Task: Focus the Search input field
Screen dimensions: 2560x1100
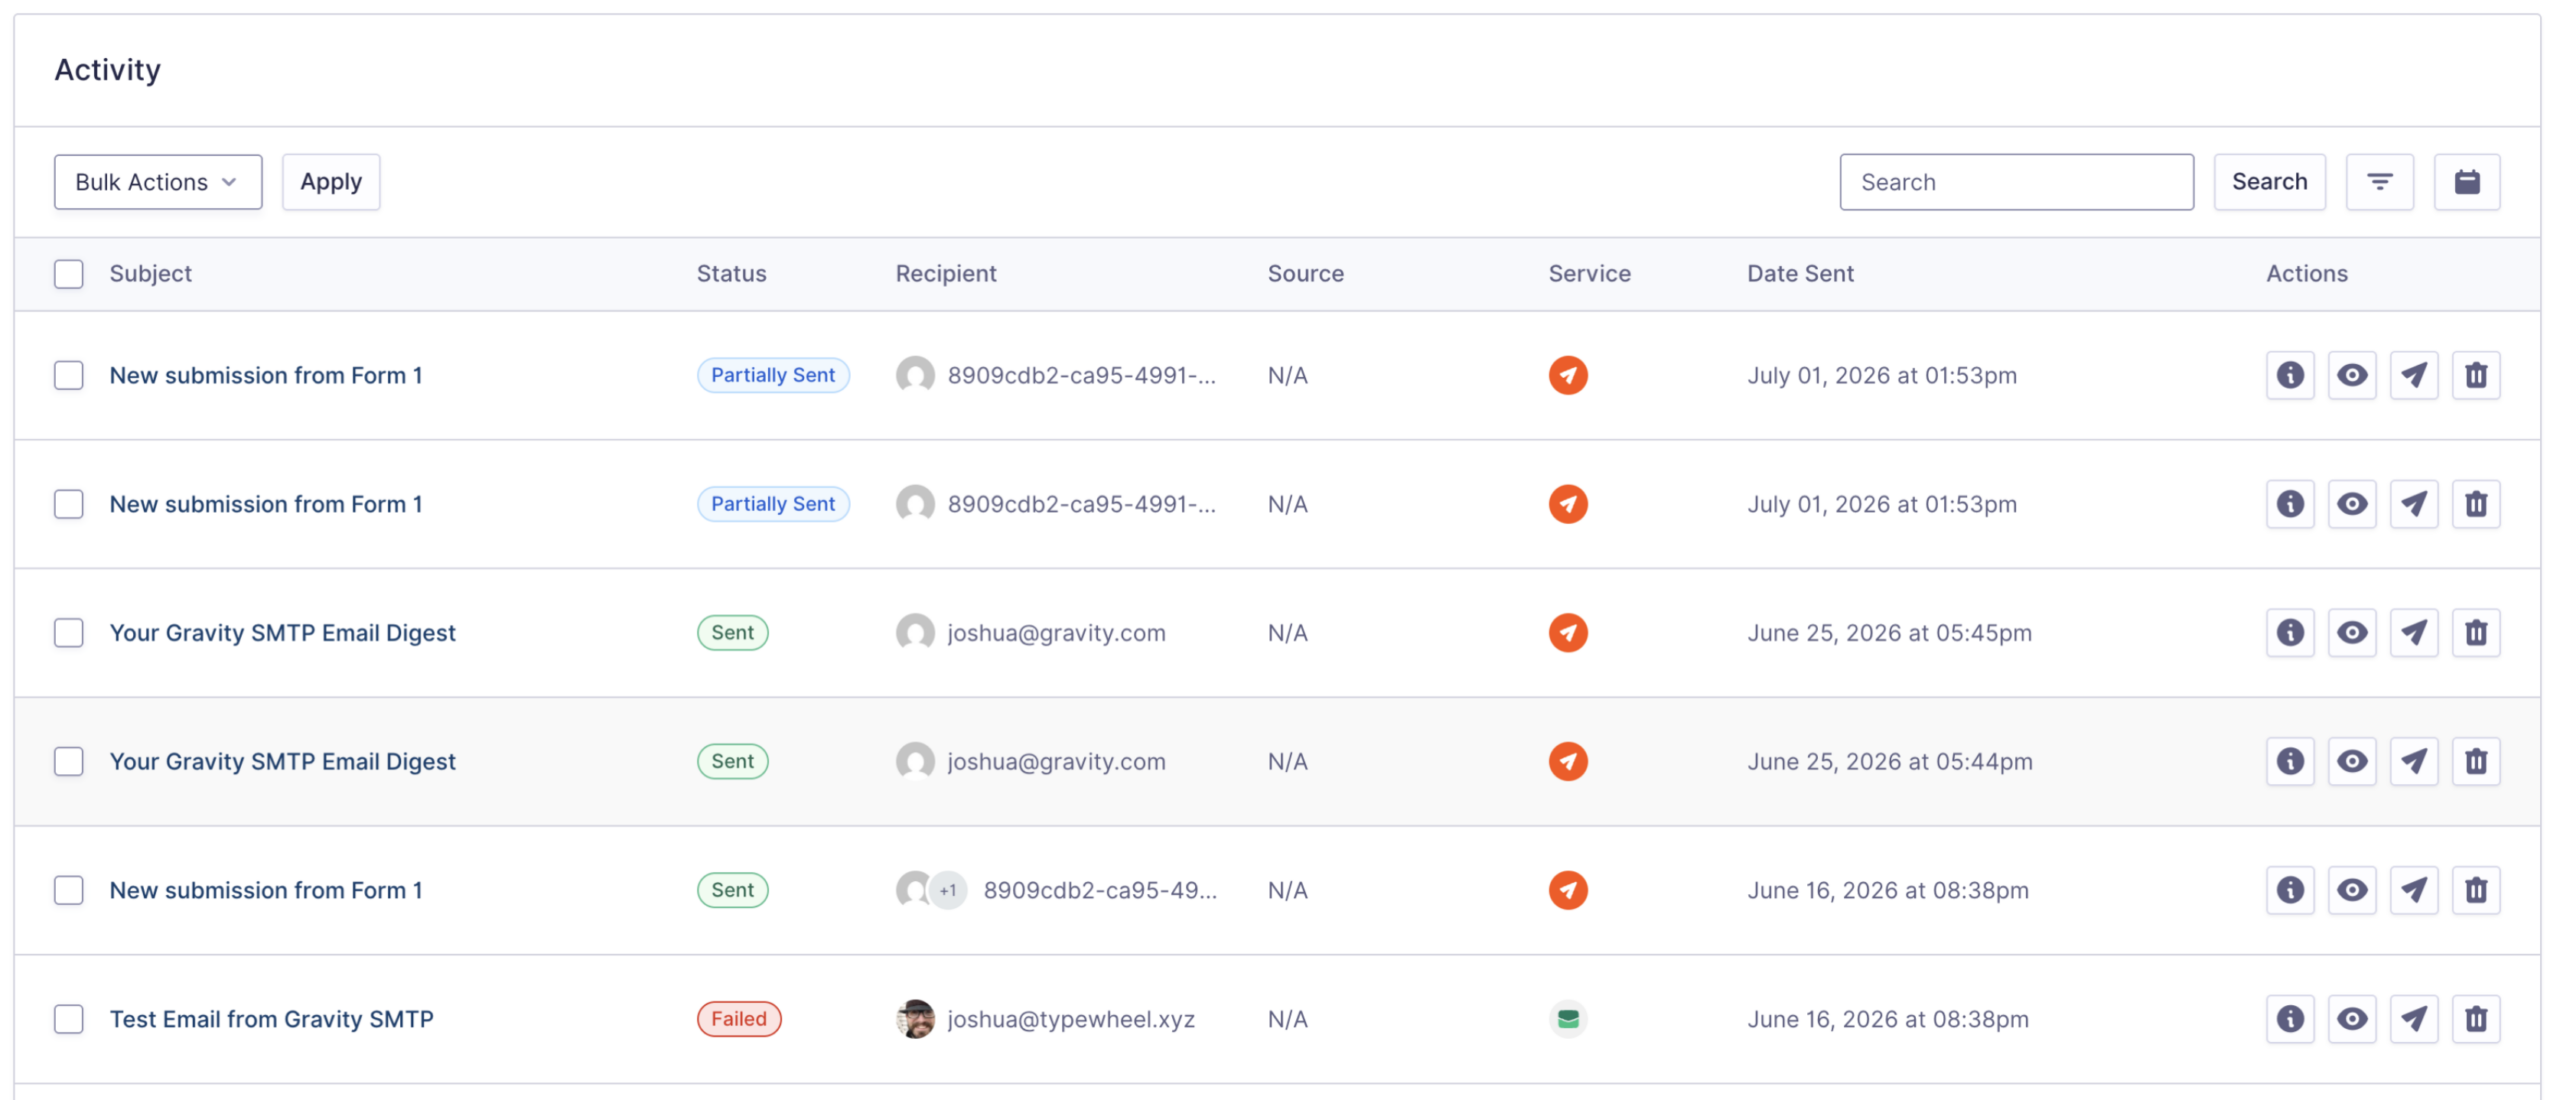Action: [x=2016, y=182]
